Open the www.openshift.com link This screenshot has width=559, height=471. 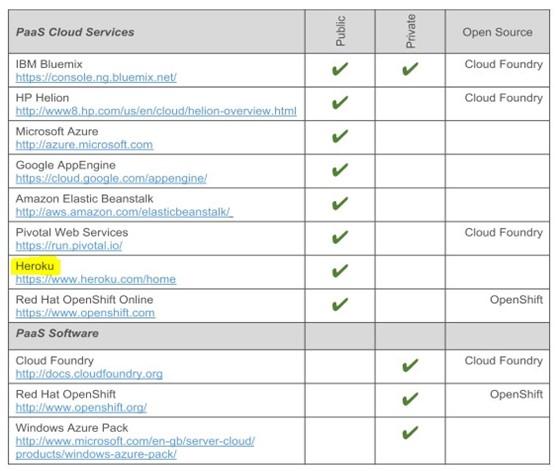(85, 313)
